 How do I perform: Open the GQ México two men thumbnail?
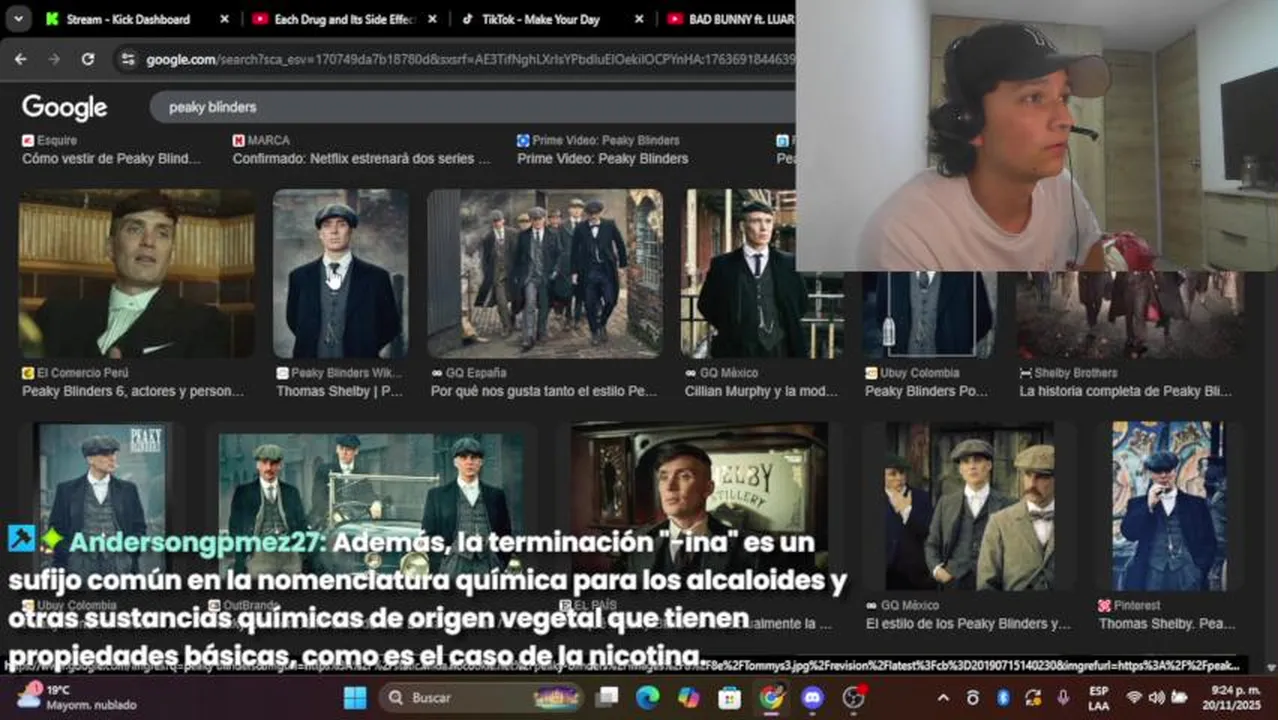pos(970,505)
